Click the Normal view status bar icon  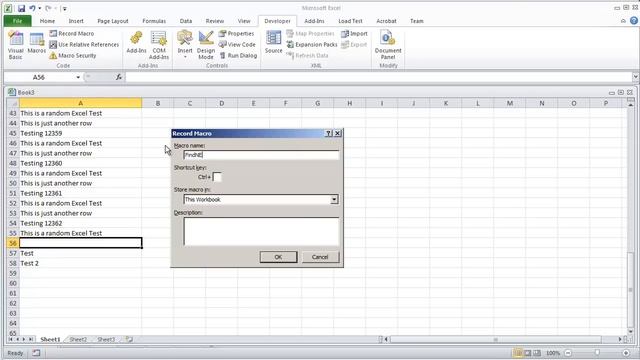pyautogui.click(x=518, y=353)
